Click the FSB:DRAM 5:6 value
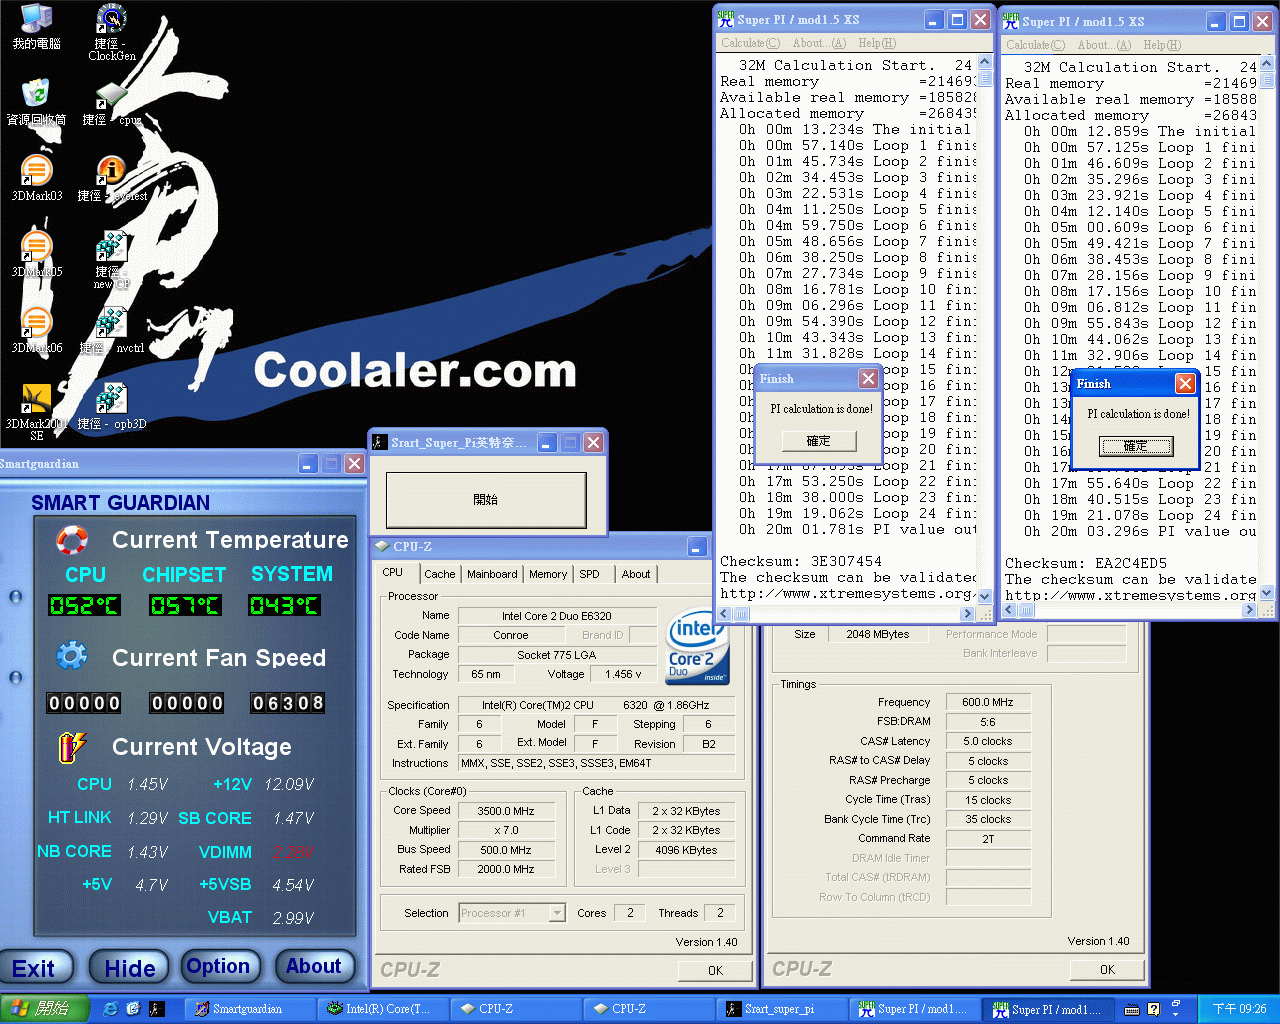This screenshot has height=1024, width=1280. 987,721
